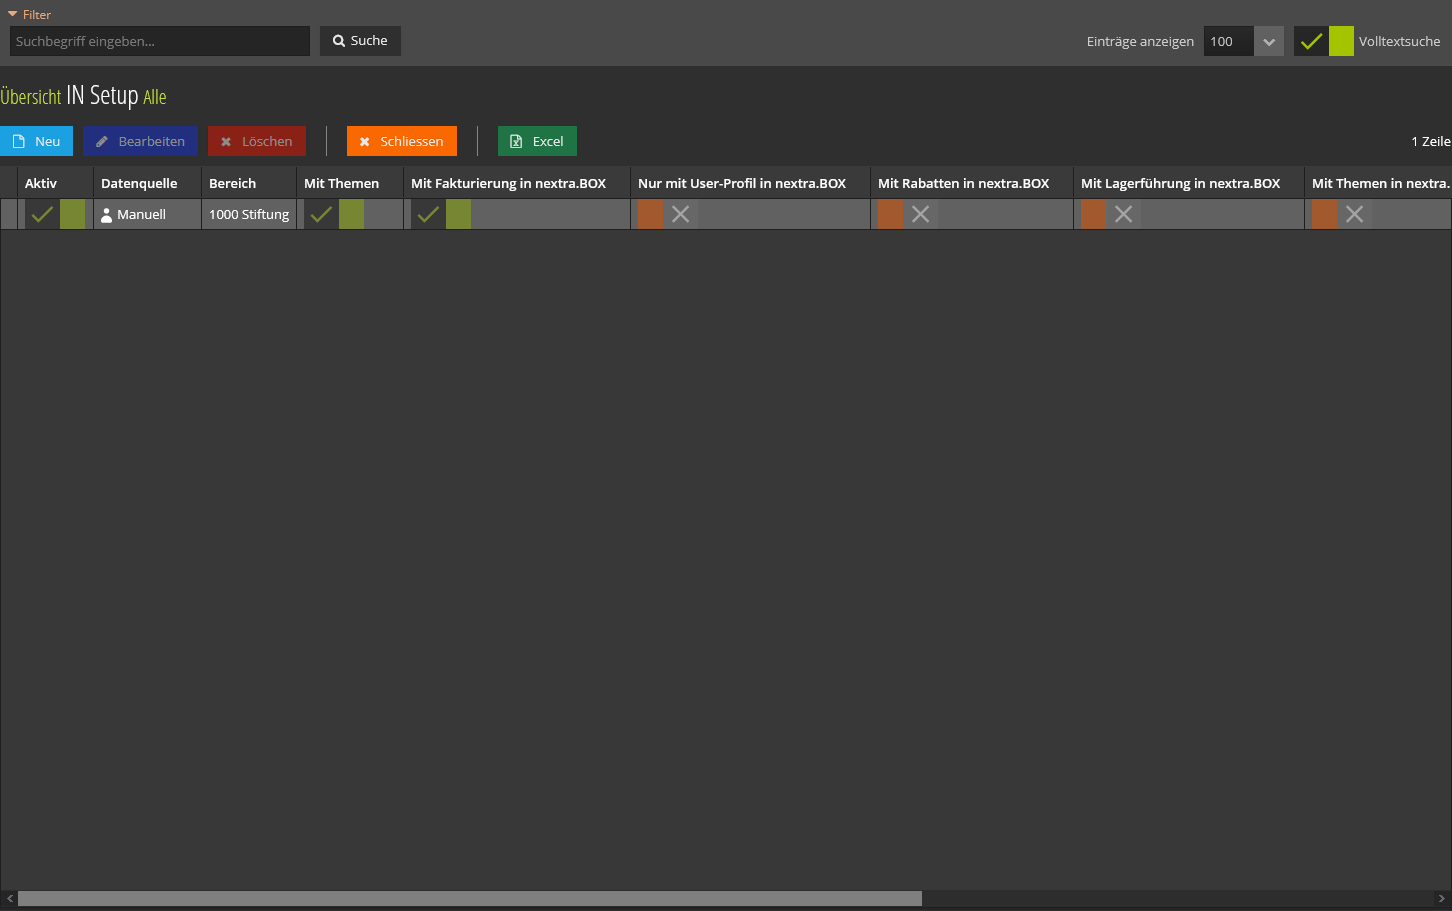Open the Einträge anzeigen dropdown arrow
Screen dimensions: 1452x911
point(1268,41)
